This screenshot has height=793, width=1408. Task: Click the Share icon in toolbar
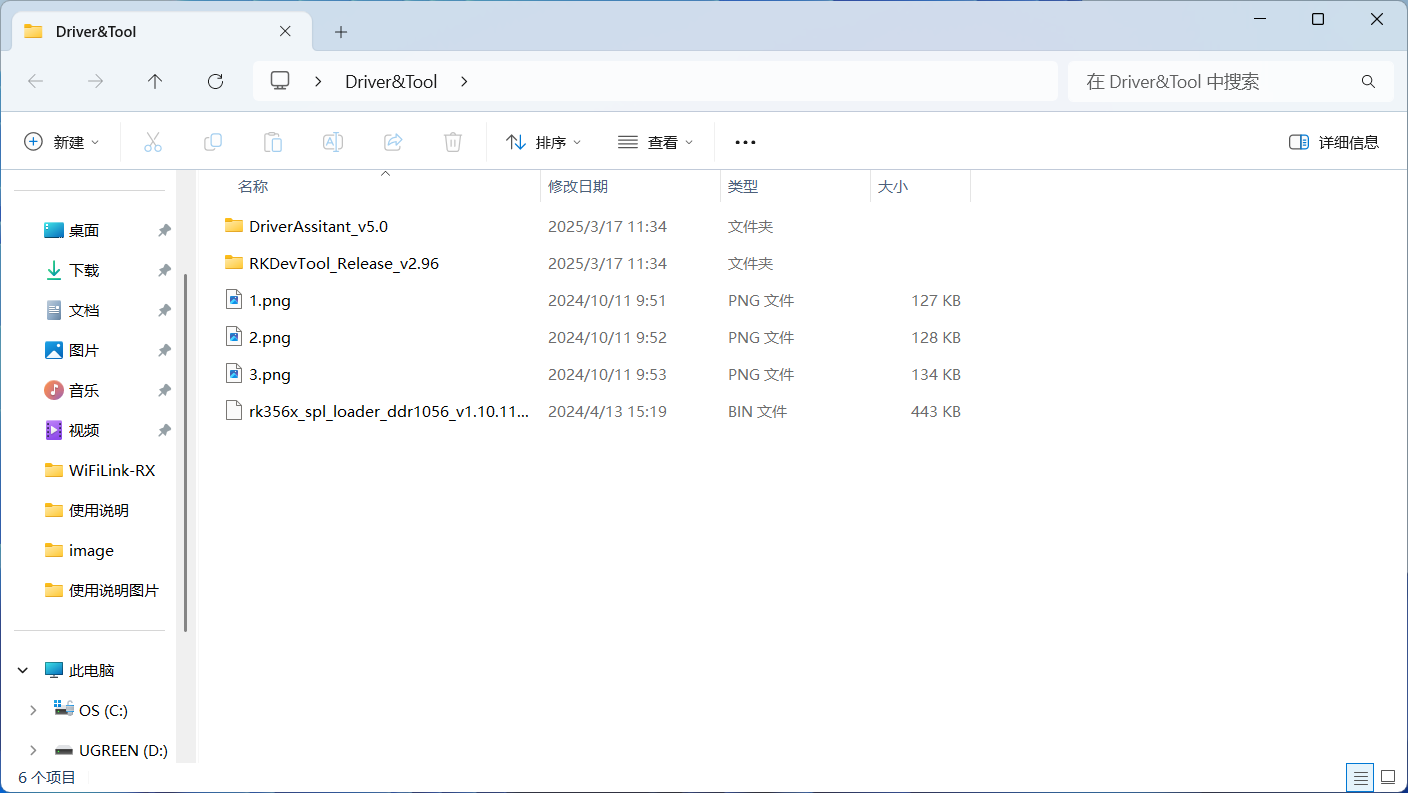coord(393,142)
